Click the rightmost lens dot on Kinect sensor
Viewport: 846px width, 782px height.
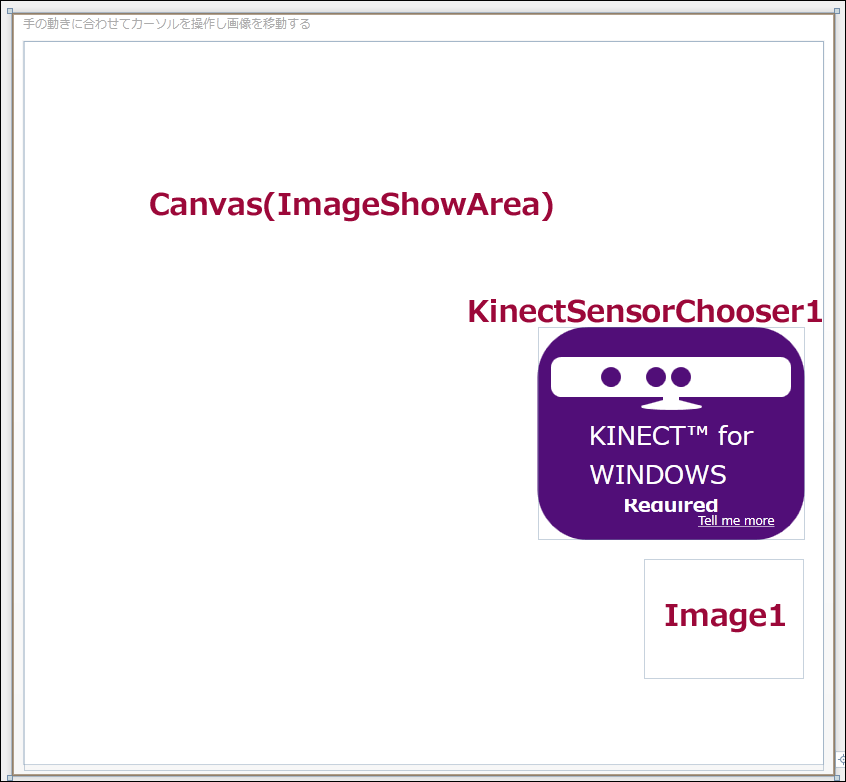coord(681,377)
